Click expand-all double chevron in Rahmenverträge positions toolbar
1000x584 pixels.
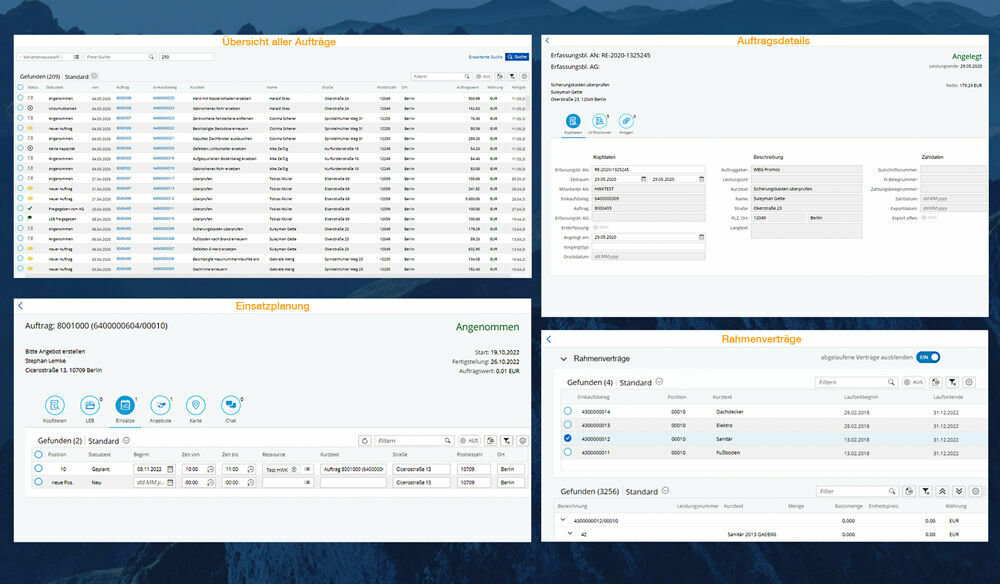pos(960,492)
